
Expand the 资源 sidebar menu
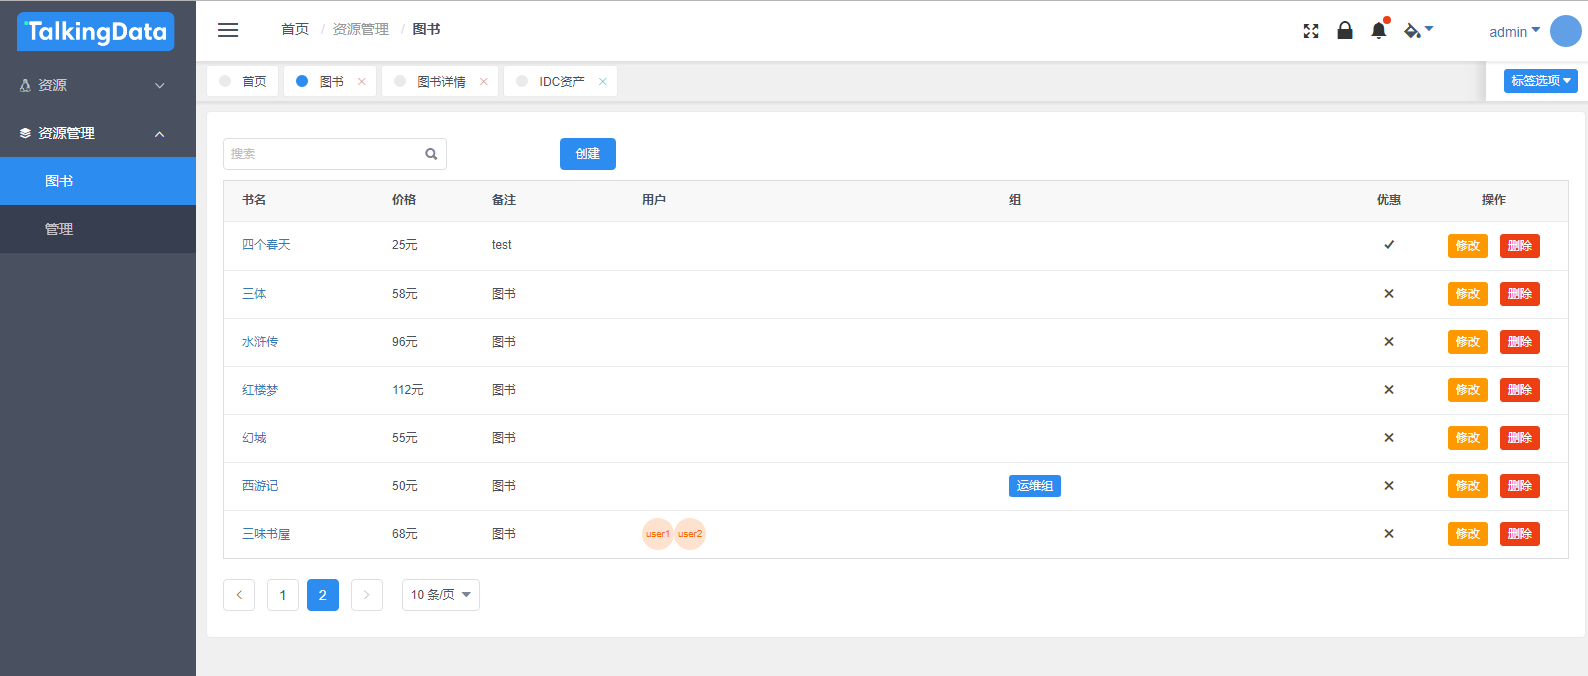(x=97, y=86)
